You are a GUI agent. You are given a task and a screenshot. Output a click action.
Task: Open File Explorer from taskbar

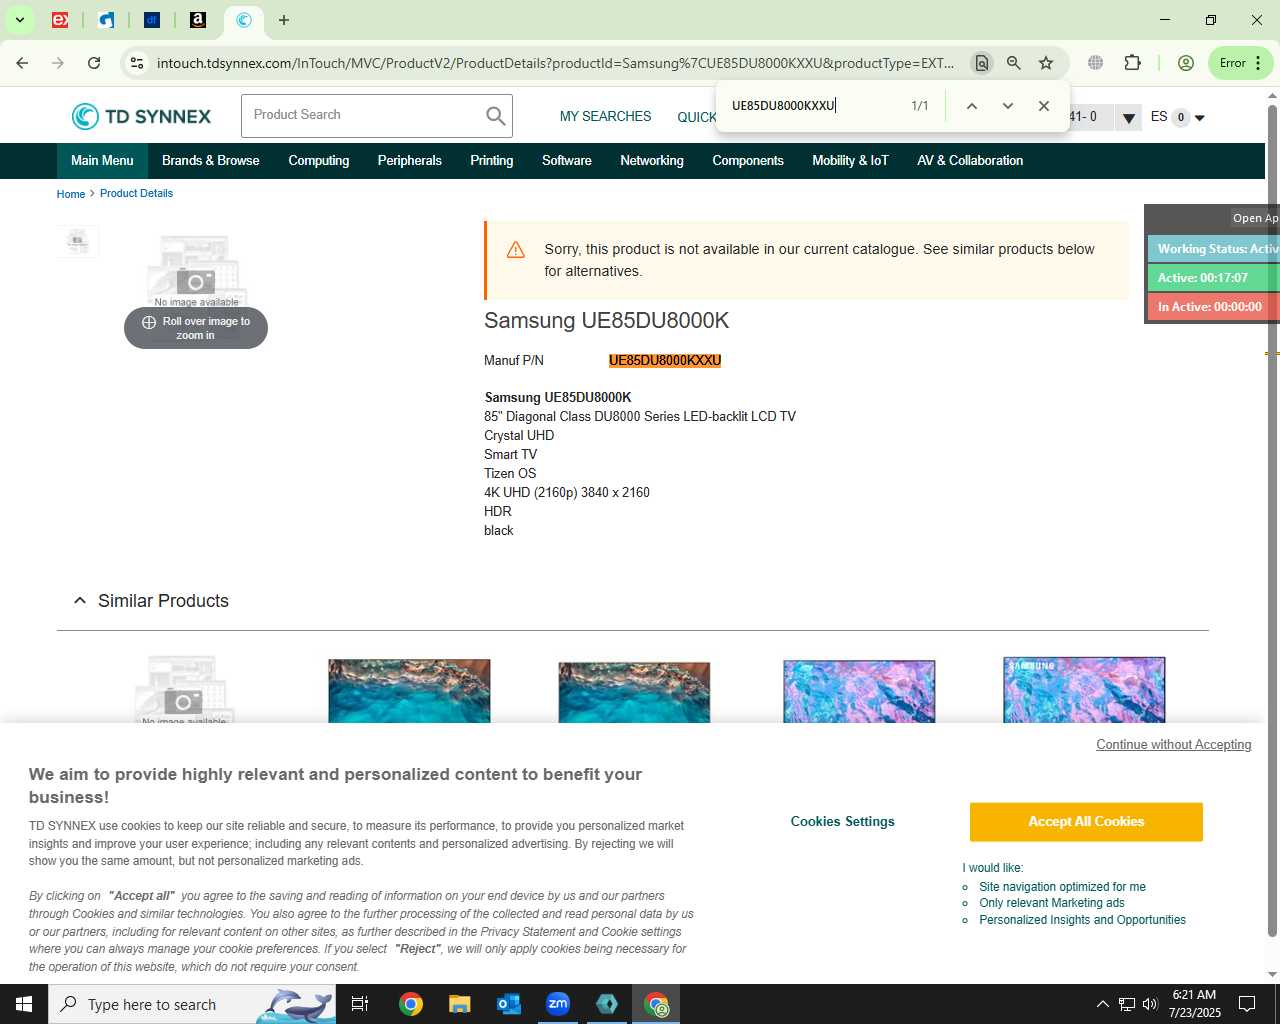459,1004
